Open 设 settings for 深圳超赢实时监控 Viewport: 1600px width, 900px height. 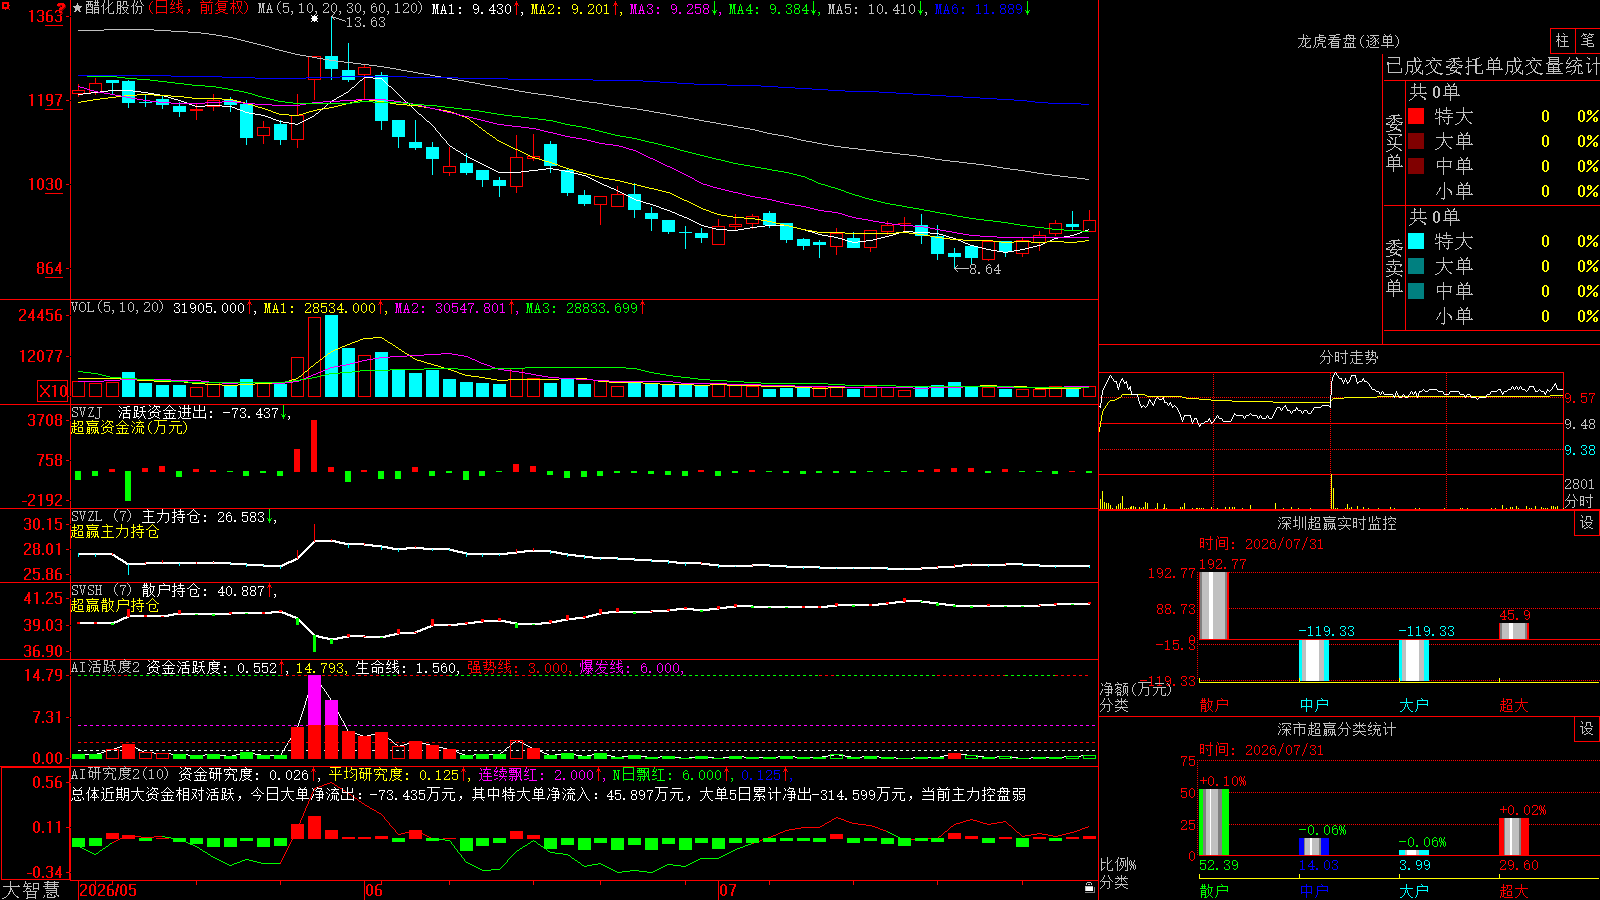pyautogui.click(x=1587, y=523)
